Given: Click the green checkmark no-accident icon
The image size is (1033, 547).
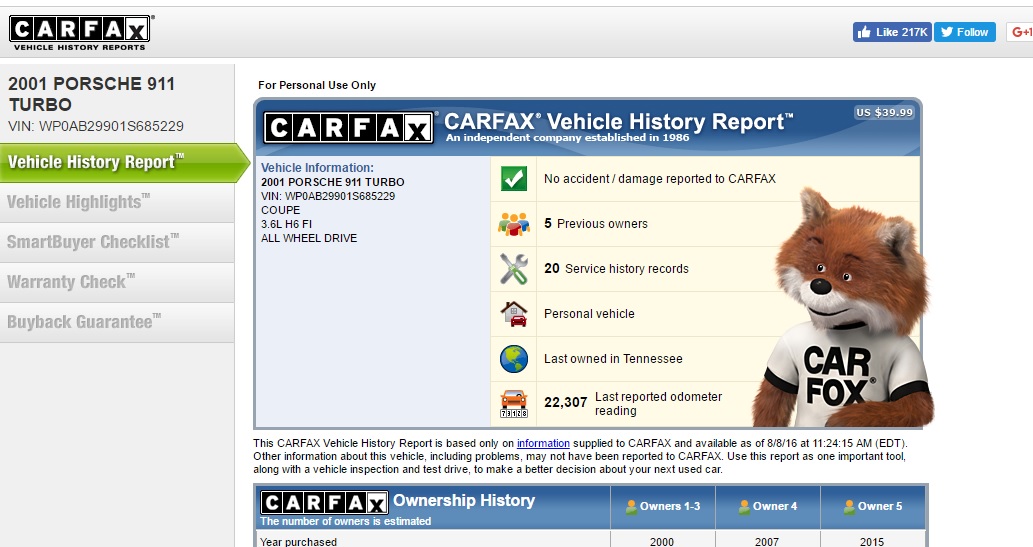Looking at the screenshot, I should [513, 179].
